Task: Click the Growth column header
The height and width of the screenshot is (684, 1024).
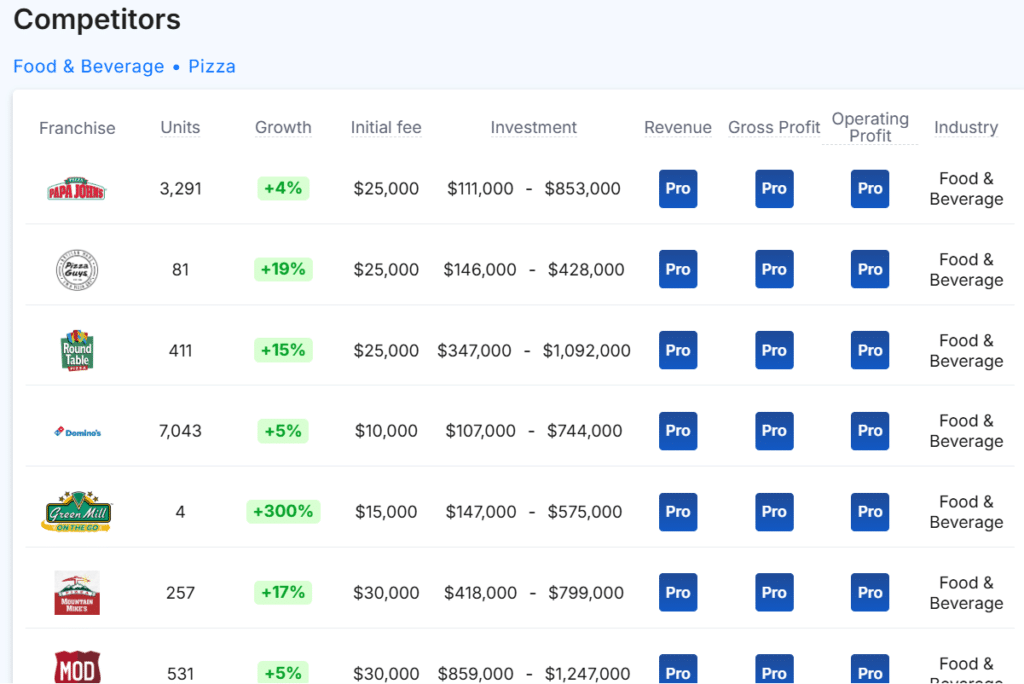Action: tap(283, 127)
